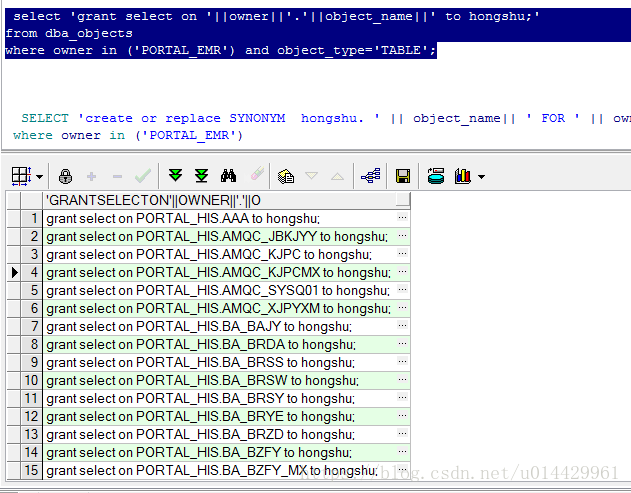Click SQL line 'from dba_objects' in editor

tap(69, 33)
